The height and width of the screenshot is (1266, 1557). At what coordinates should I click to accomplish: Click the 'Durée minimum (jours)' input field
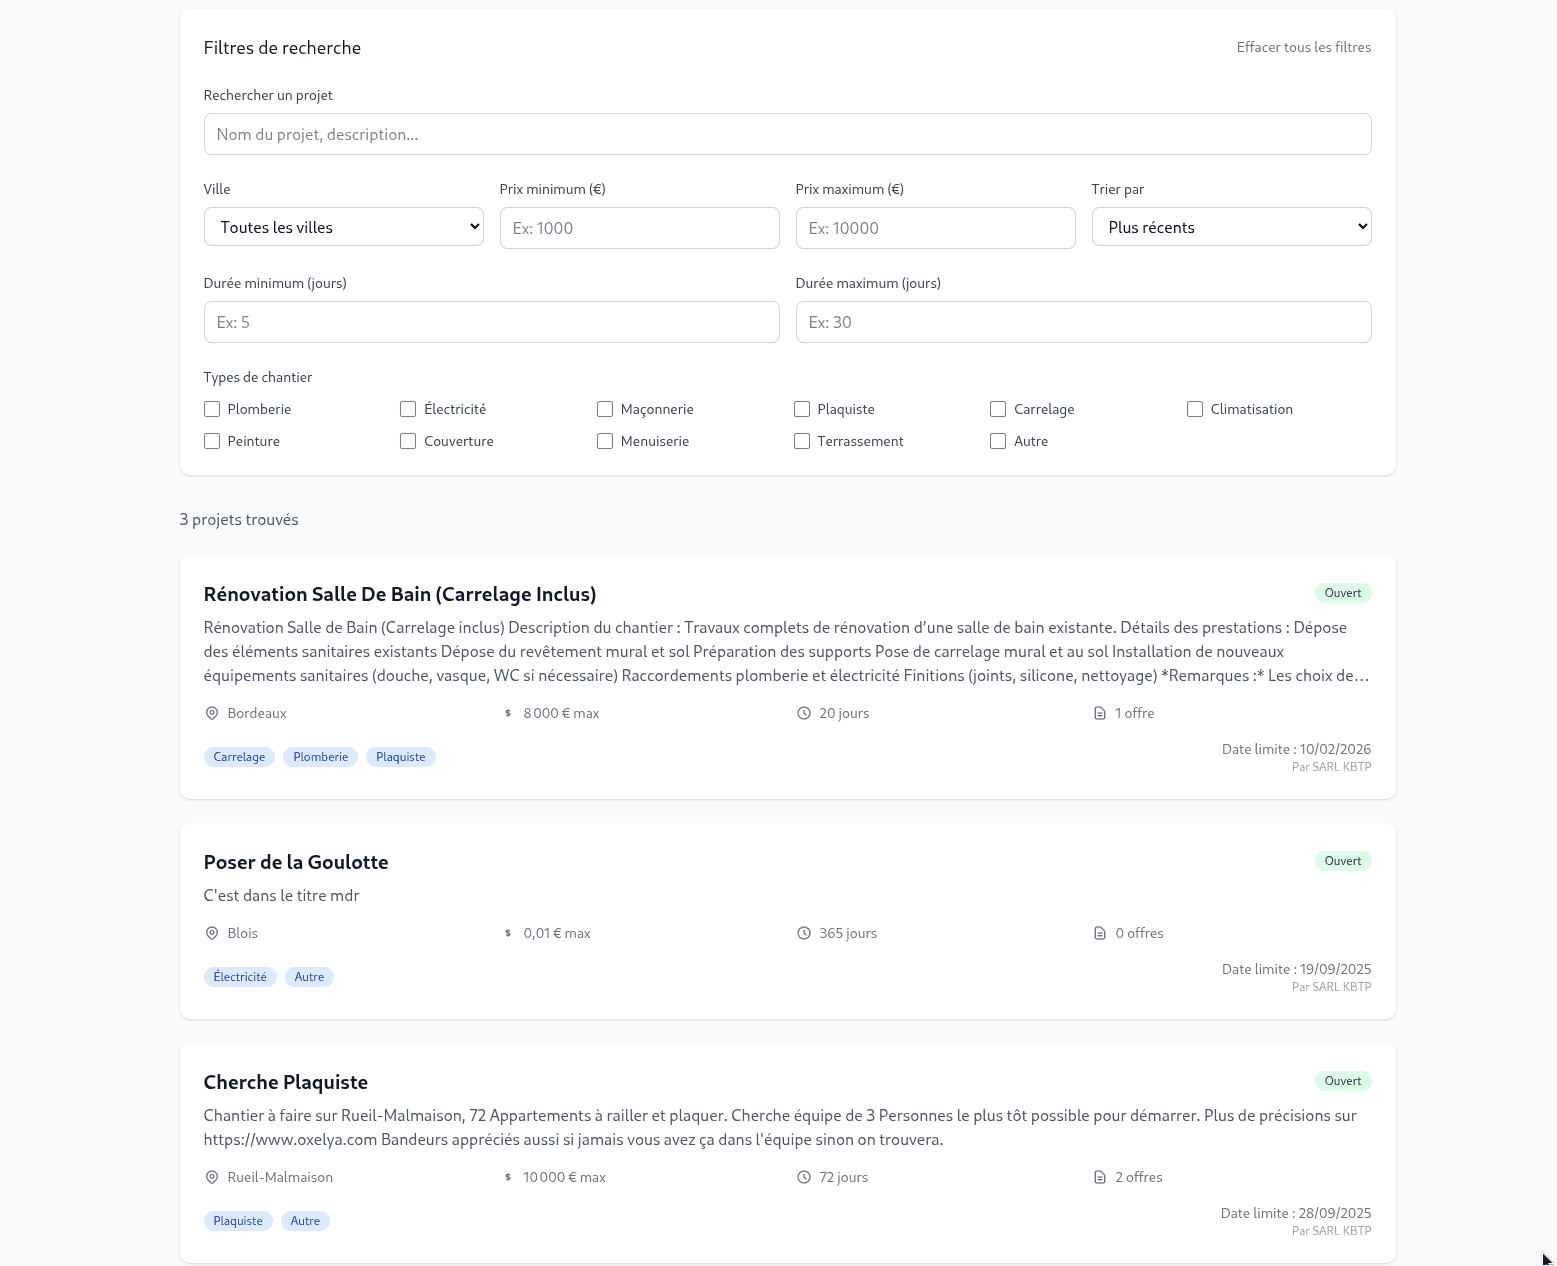click(491, 322)
